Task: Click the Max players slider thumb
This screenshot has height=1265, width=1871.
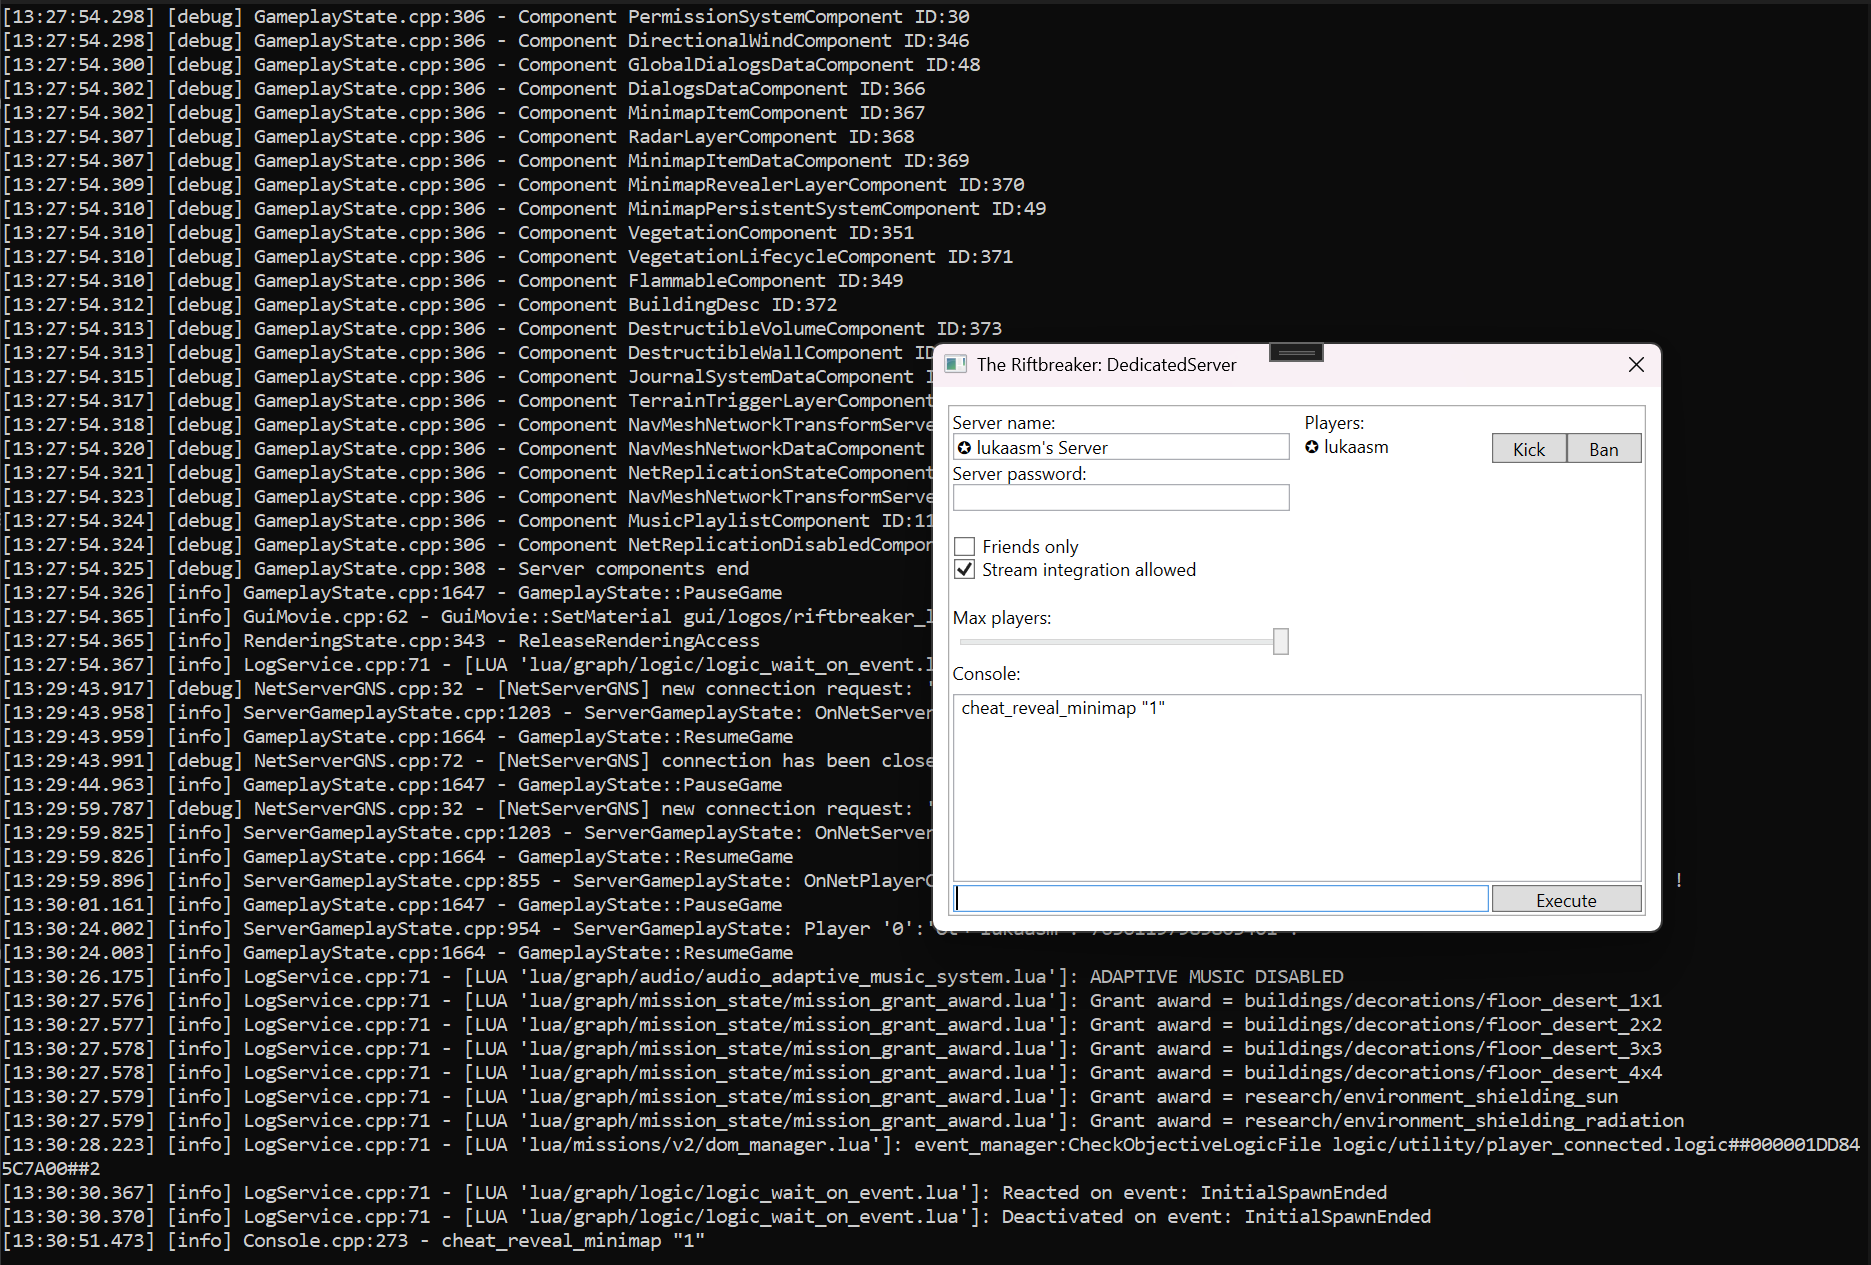Action: pos(1280,642)
